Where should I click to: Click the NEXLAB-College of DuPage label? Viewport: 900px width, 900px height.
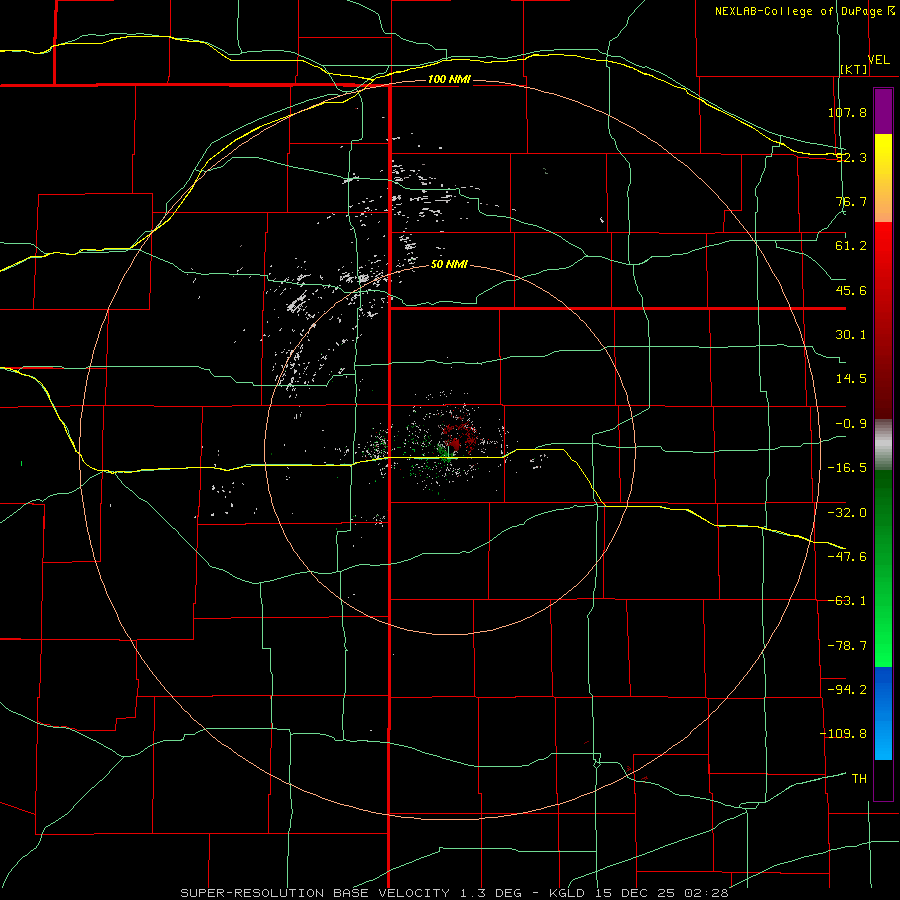pos(799,11)
